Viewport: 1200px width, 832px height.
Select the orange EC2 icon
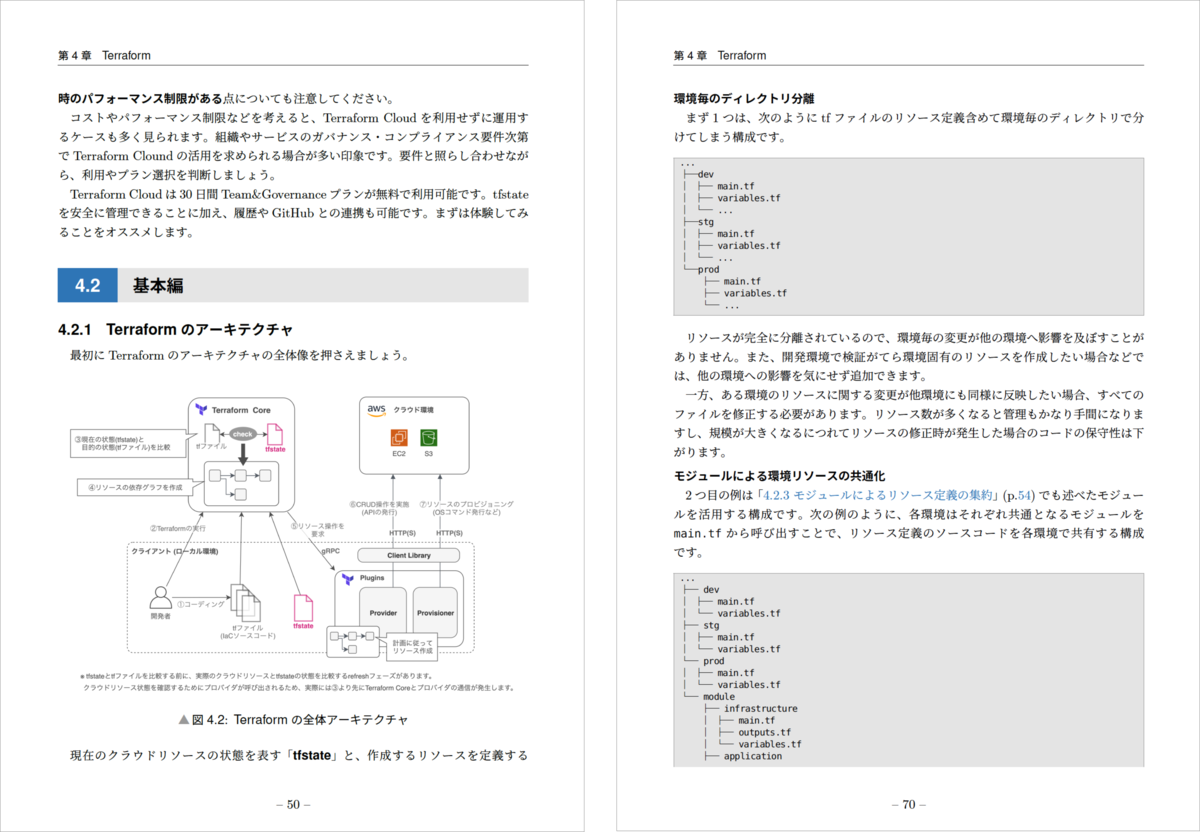pos(399,438)
